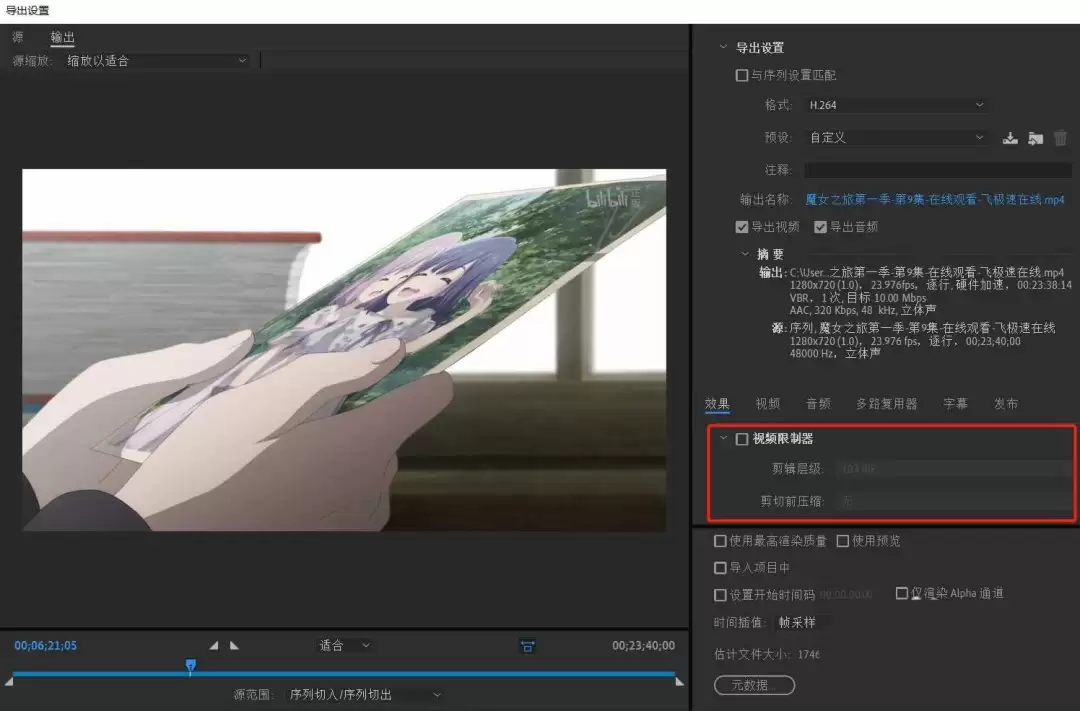Click the duration timecode 00;23;40;00

[x=643, y=646]
